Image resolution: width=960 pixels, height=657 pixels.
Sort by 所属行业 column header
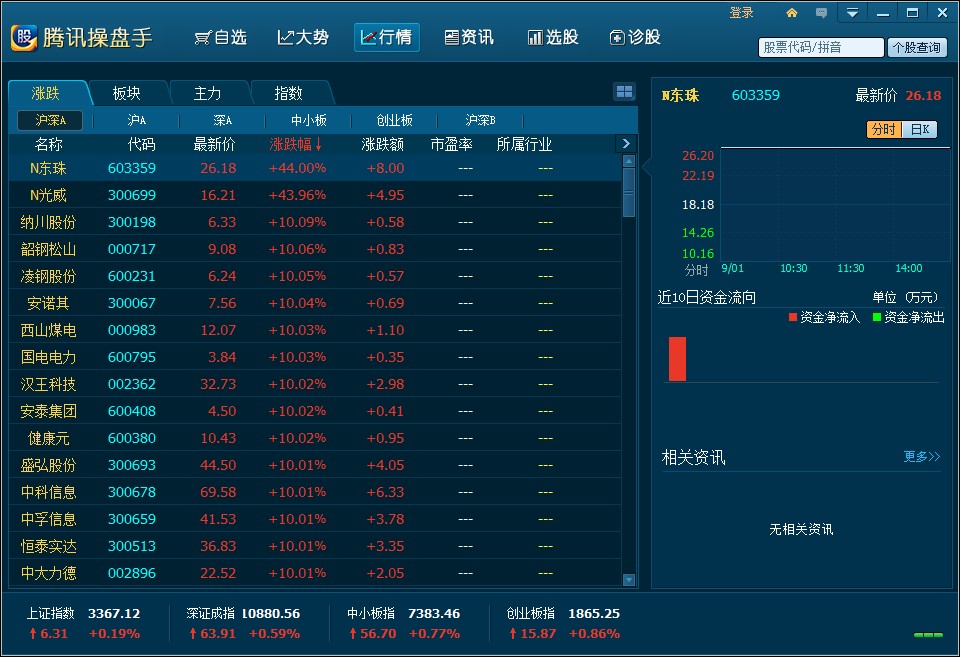pos(524,145)
